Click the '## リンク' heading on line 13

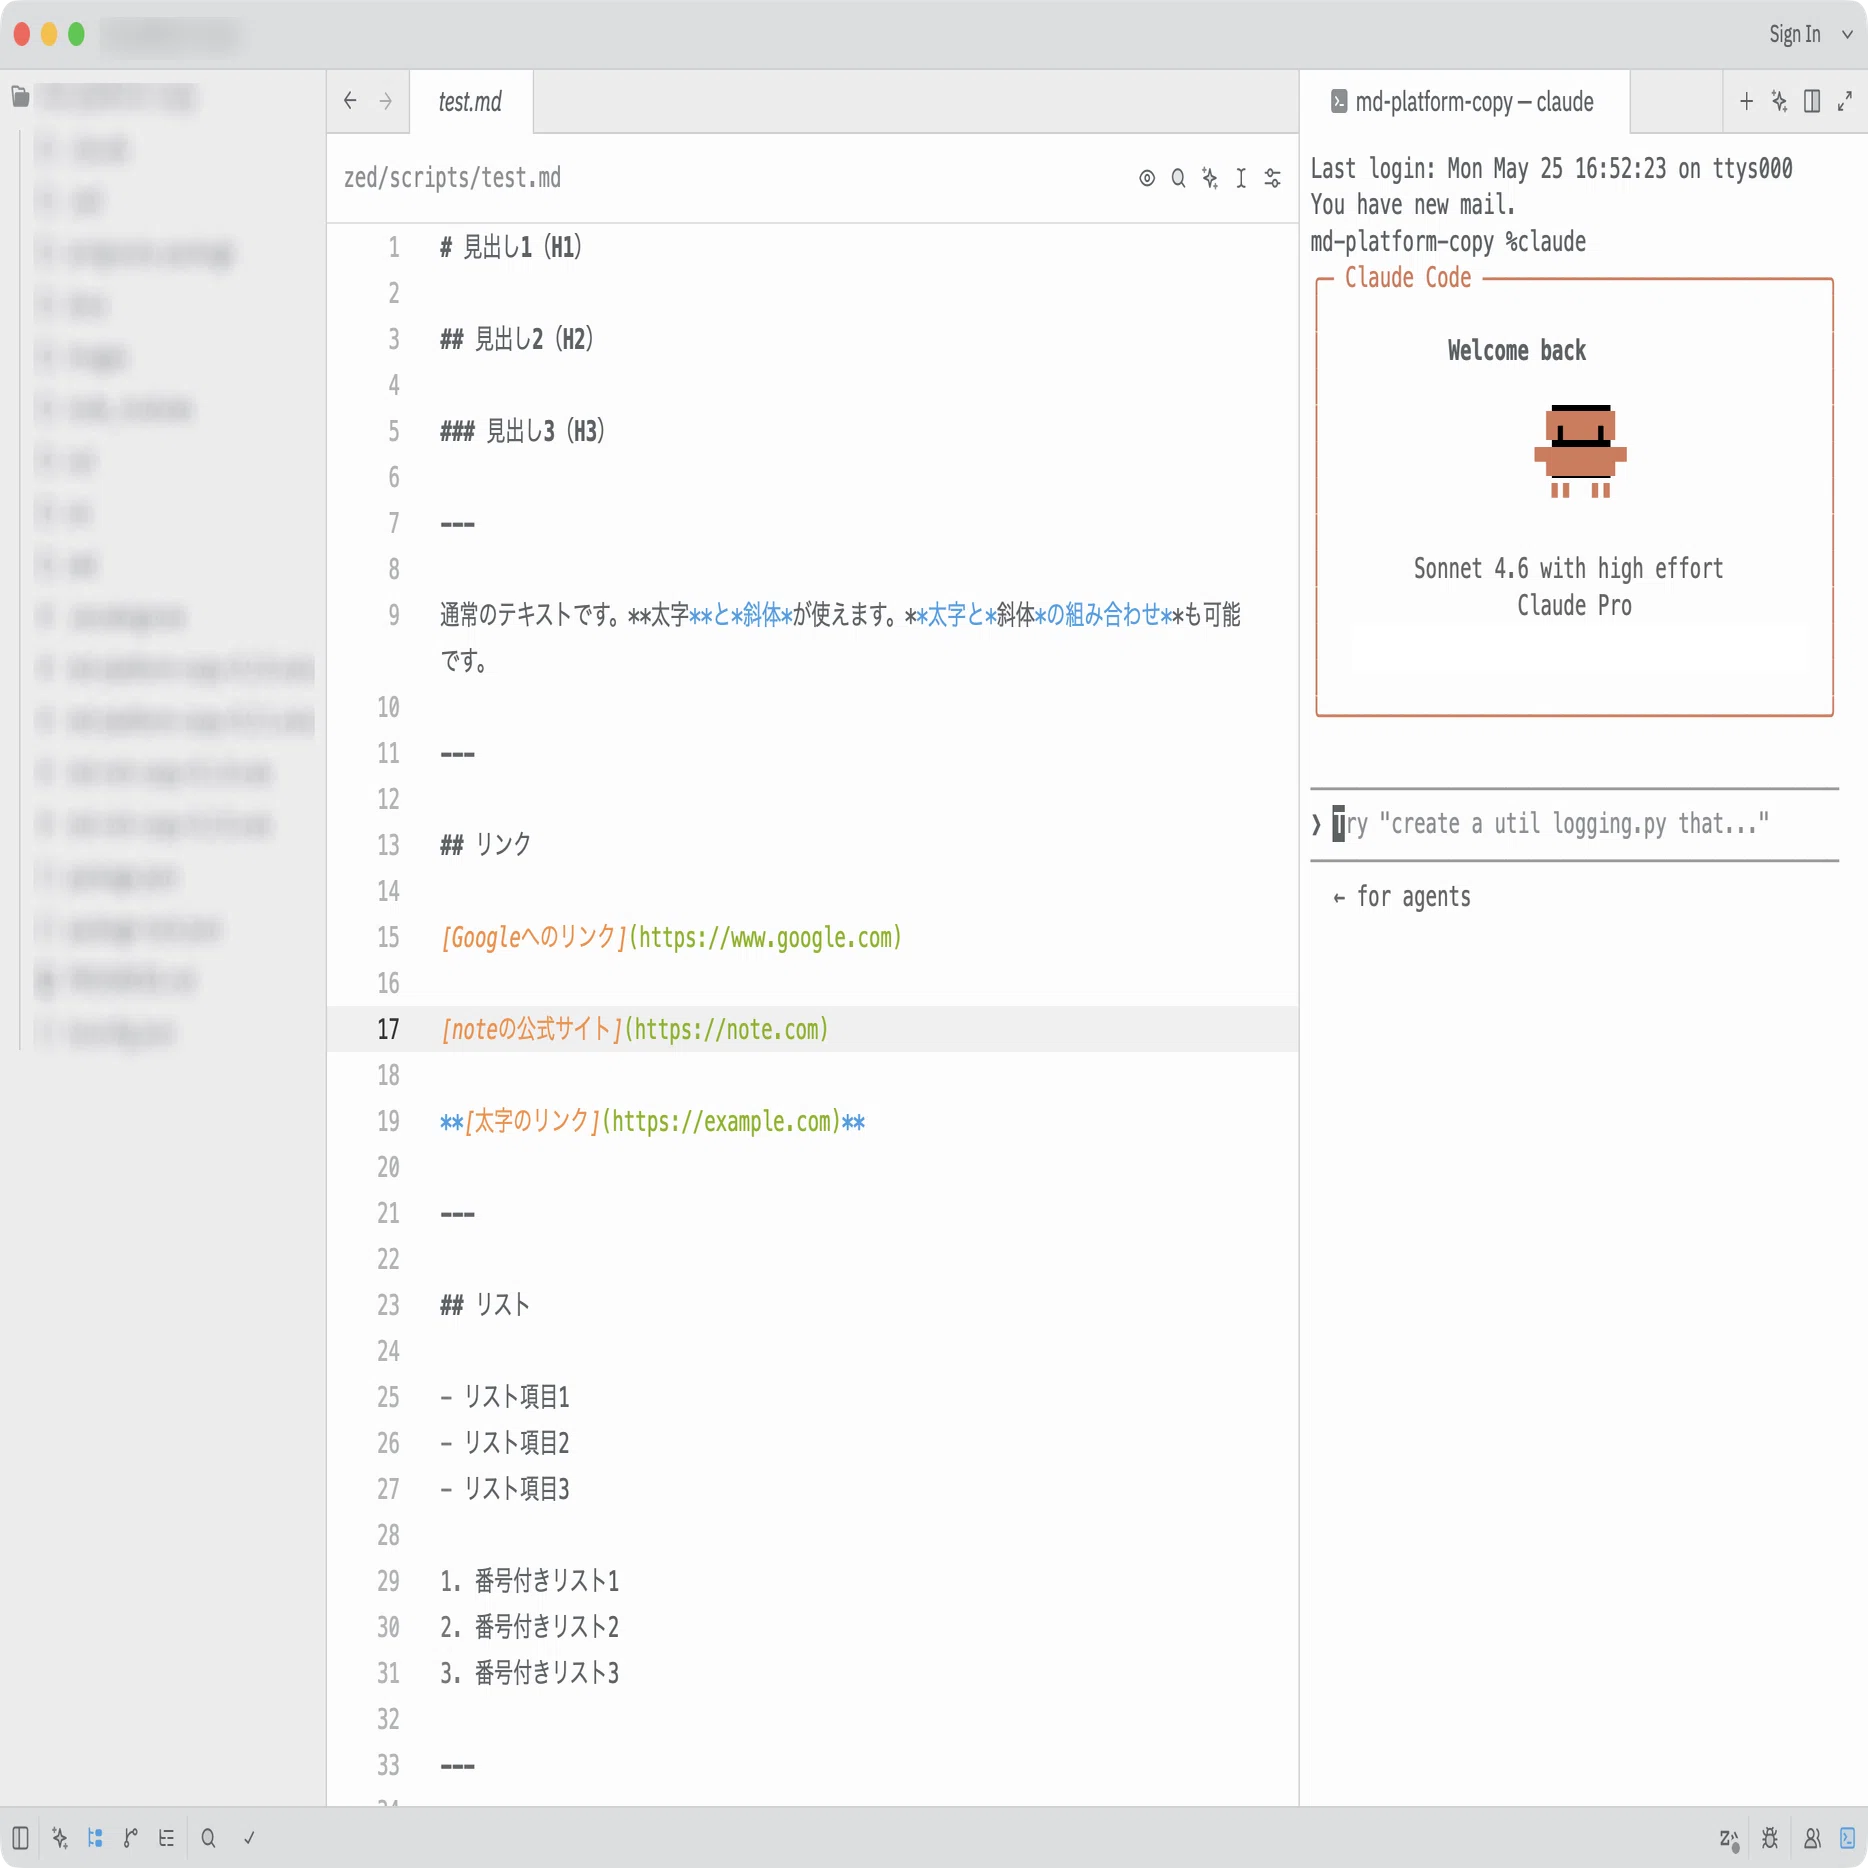pos(486,845)
